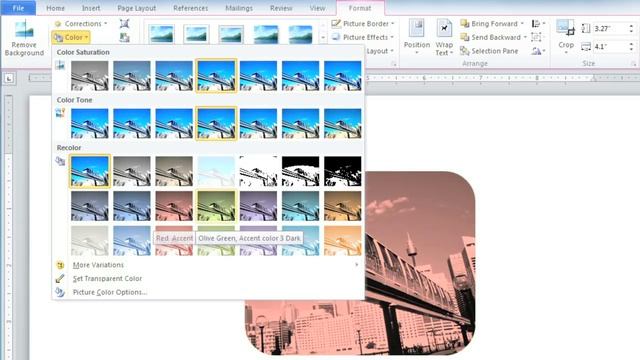
Task: Click the shape height input field
Action: [x=610, y=29]
